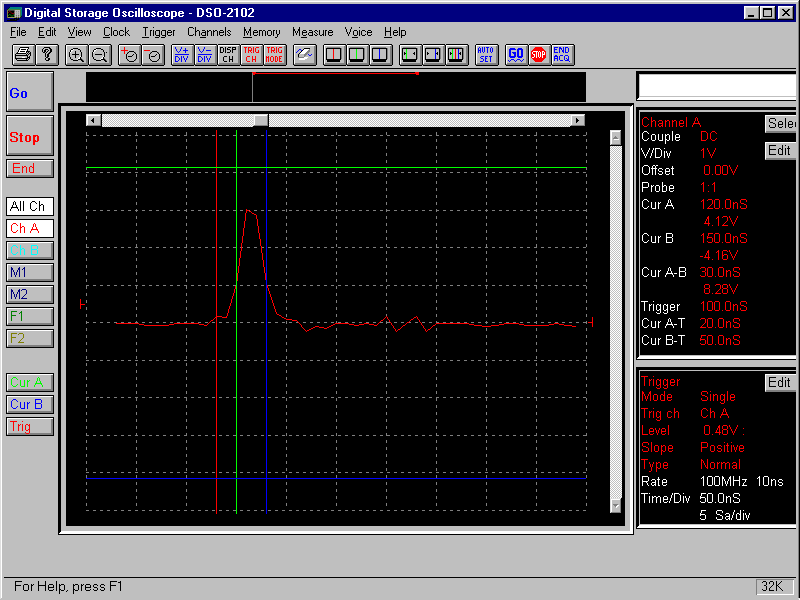Click the AUTO SET toolbar icon

(x=486, y=55)
